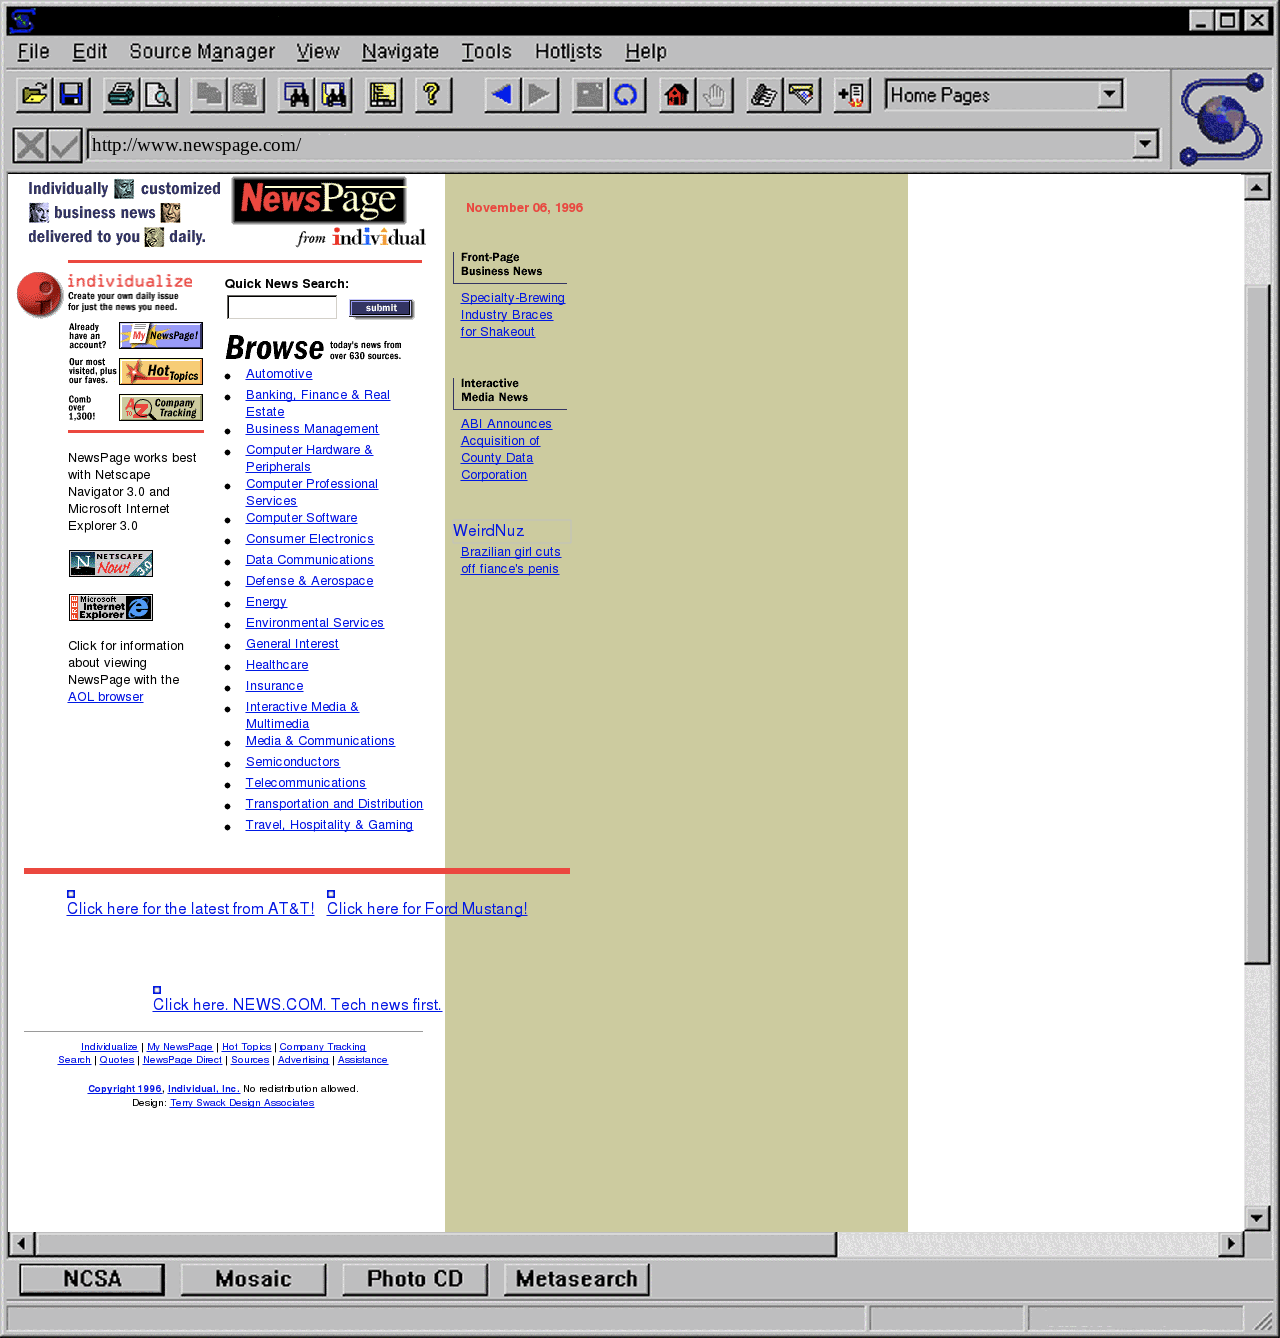
Task: Expand the Home Pages hotlist dropdown
Action: click(1109, 95)
